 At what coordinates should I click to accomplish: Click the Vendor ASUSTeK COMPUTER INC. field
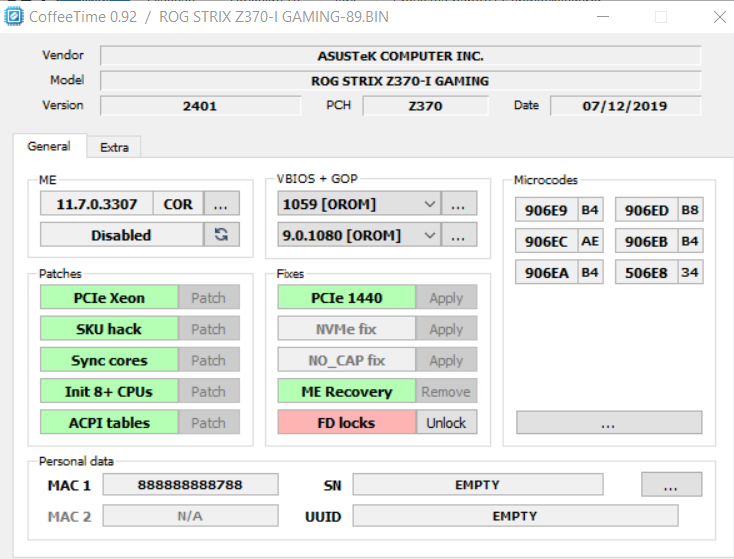(400, 56)
